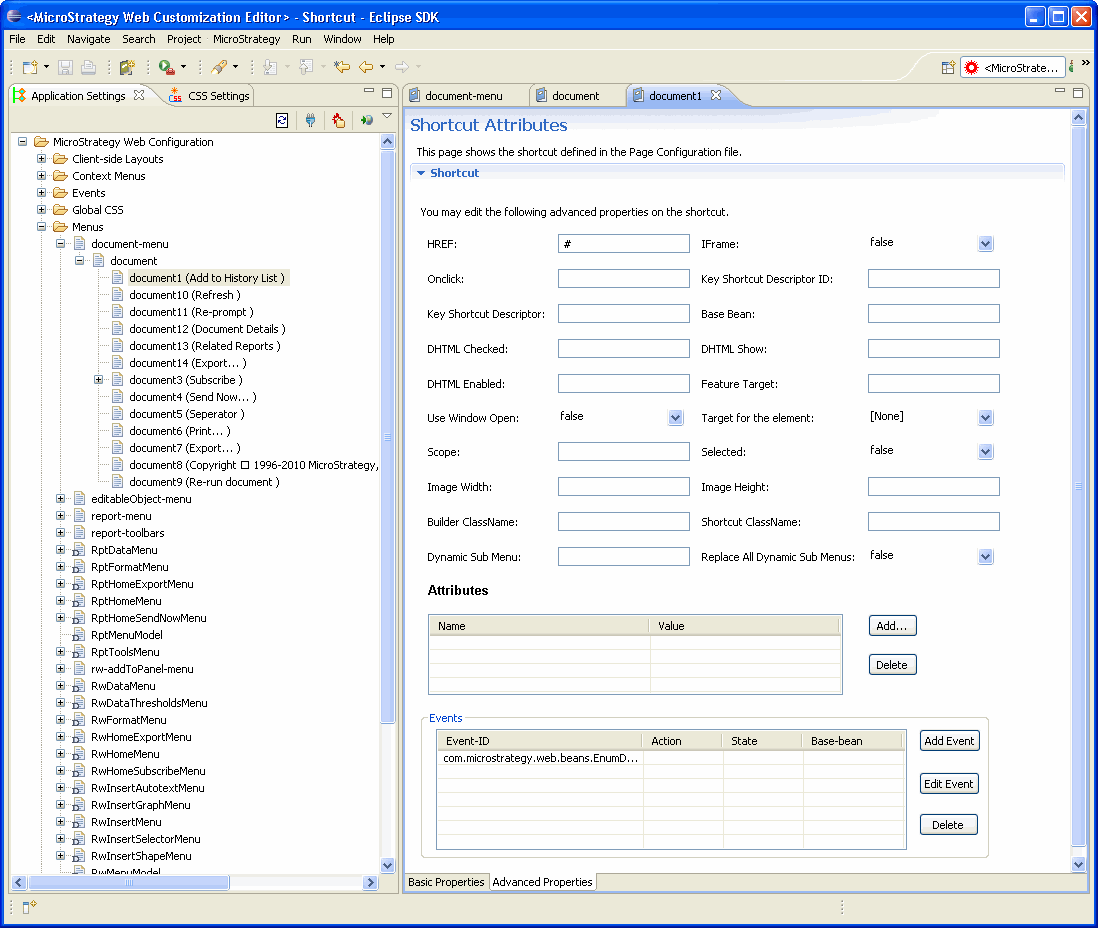Image resolution: width=1098 pixels, height=928 pixels.
Task: Go to the last edit location
Action: [x=342, y=67]
